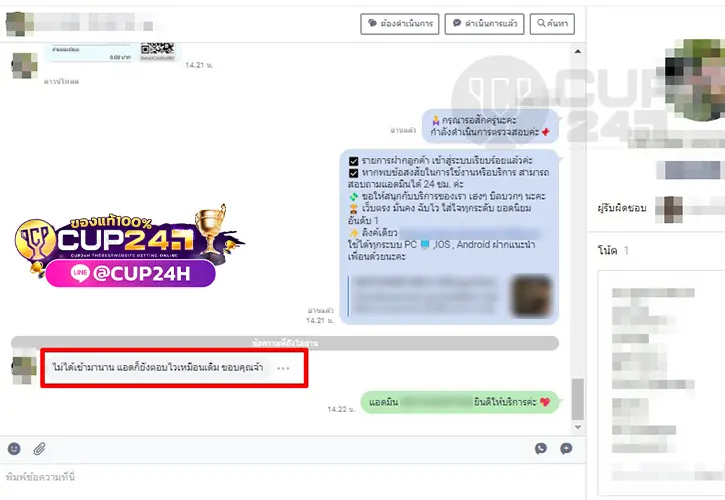Click the 'ดำเนินการแล้ว' resolved button
The height and width of the screenshot is (500, 725).
click(484, 24)
